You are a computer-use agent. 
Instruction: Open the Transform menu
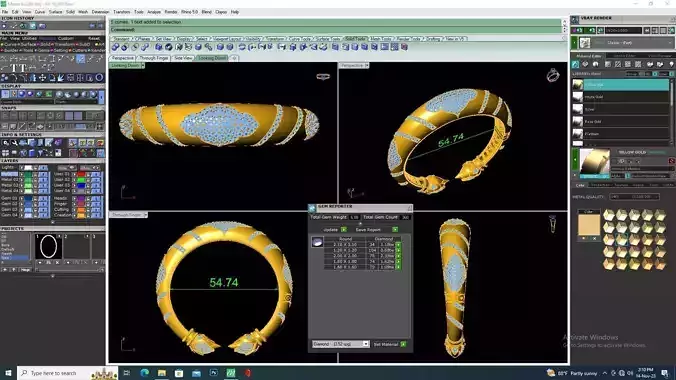121,12
